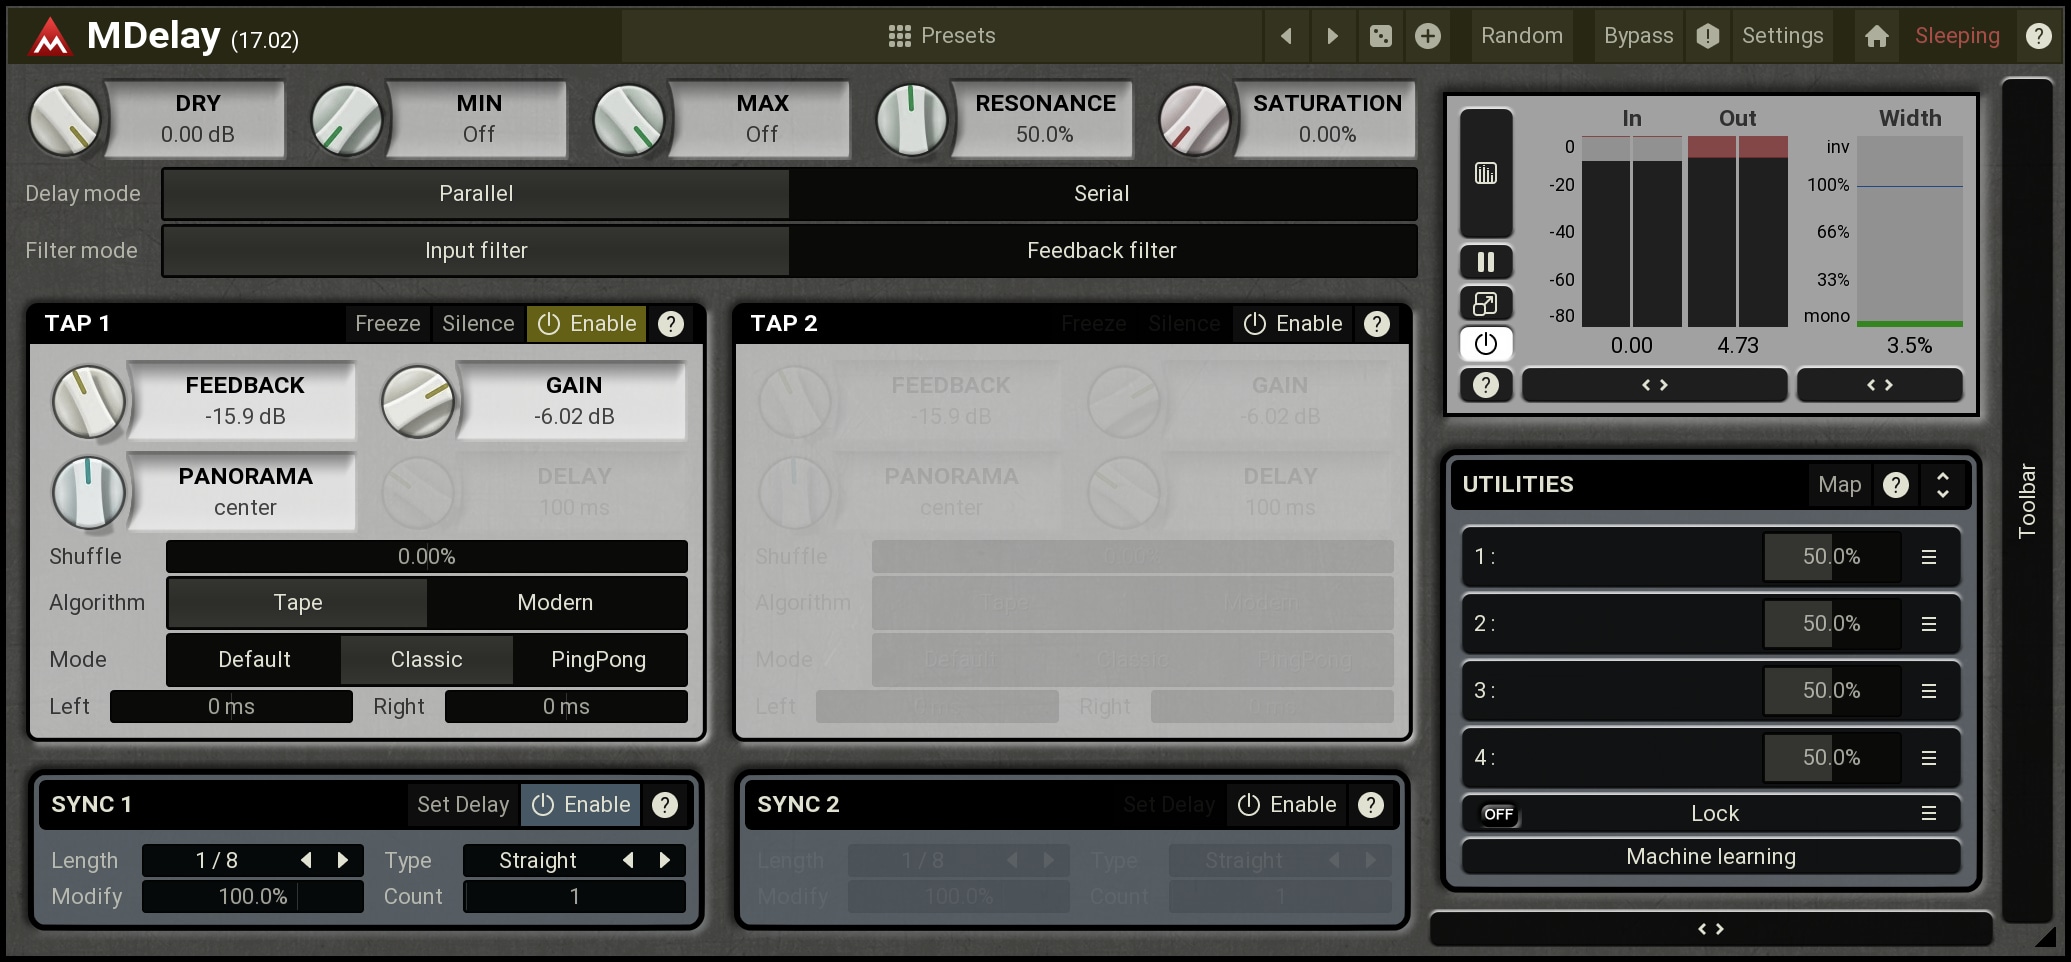
Task: Click the Tap 1 Shuffle slider
Action: (427, 557)
